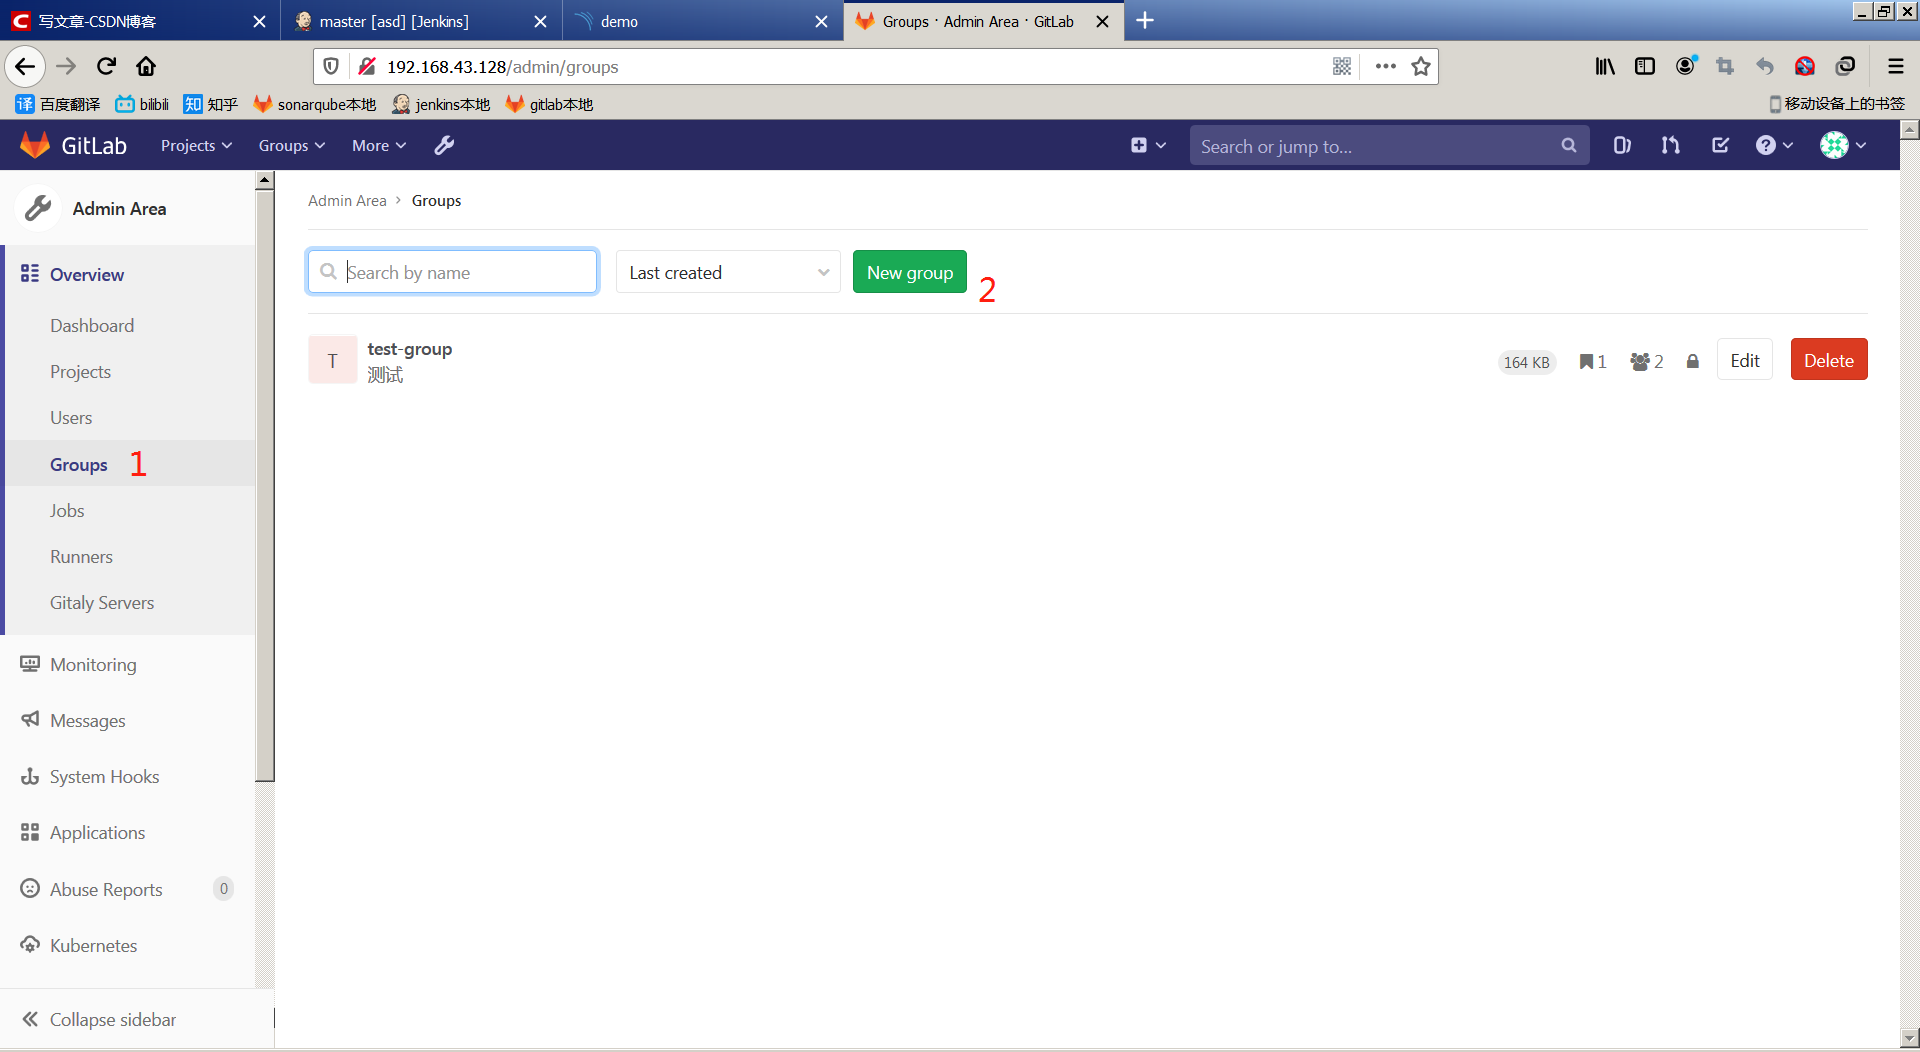Image resolution: width=1920 pixels, height=1052 pixels.
Task: Open the todos checkmark icon
Action: (x=1719, y=145)
